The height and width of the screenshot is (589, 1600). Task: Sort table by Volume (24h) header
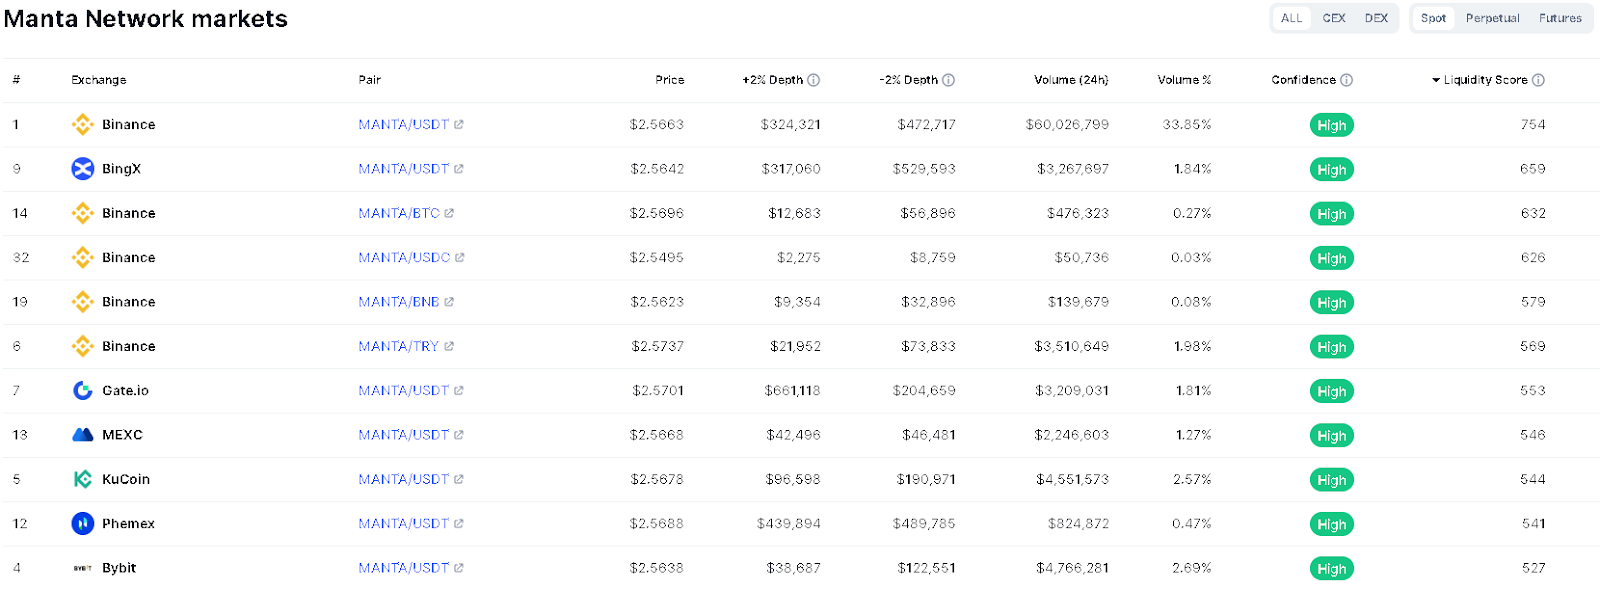(1071, 80)
